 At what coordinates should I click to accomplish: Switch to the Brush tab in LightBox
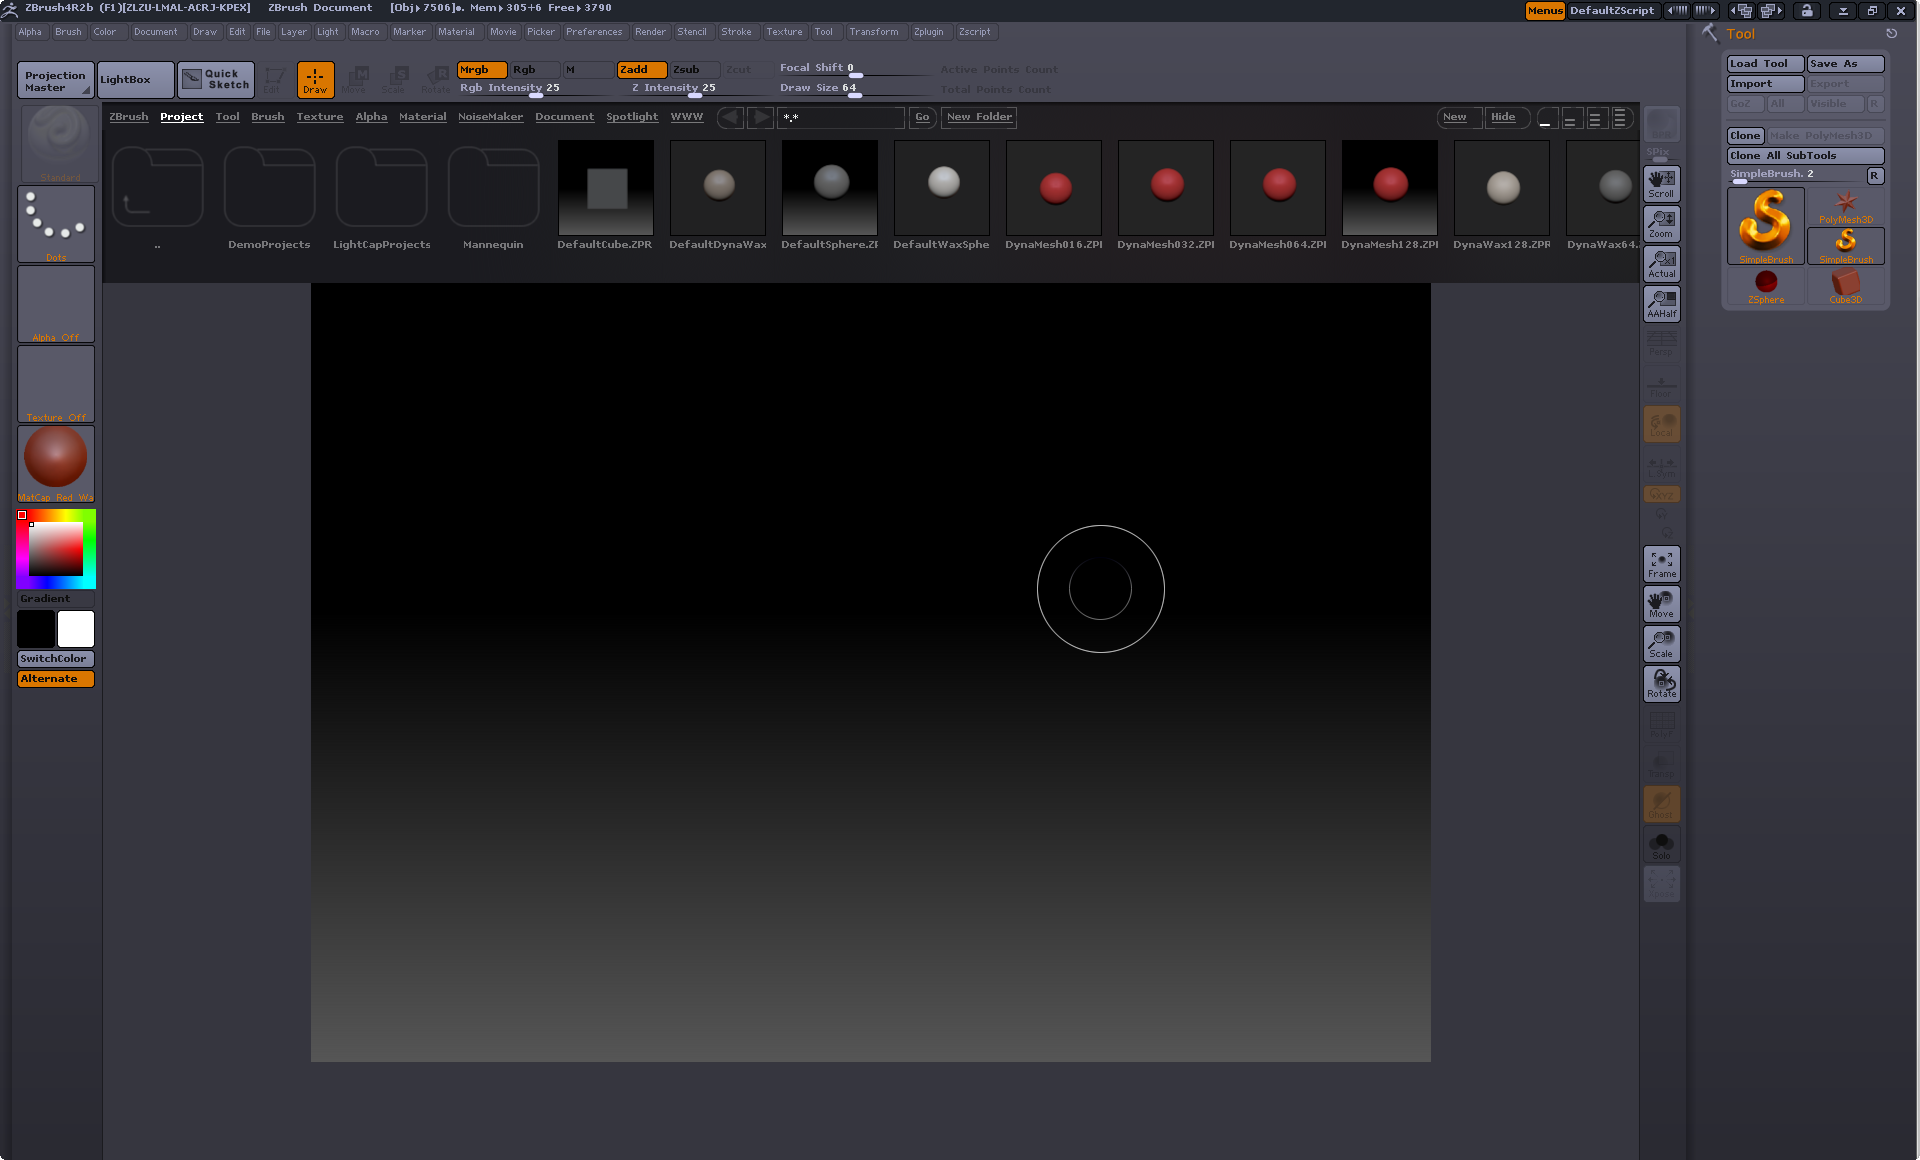tap(267, 117)
